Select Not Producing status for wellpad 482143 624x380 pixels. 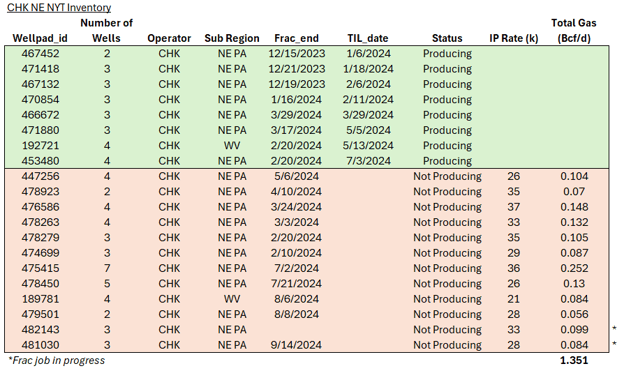click(447, 330)
